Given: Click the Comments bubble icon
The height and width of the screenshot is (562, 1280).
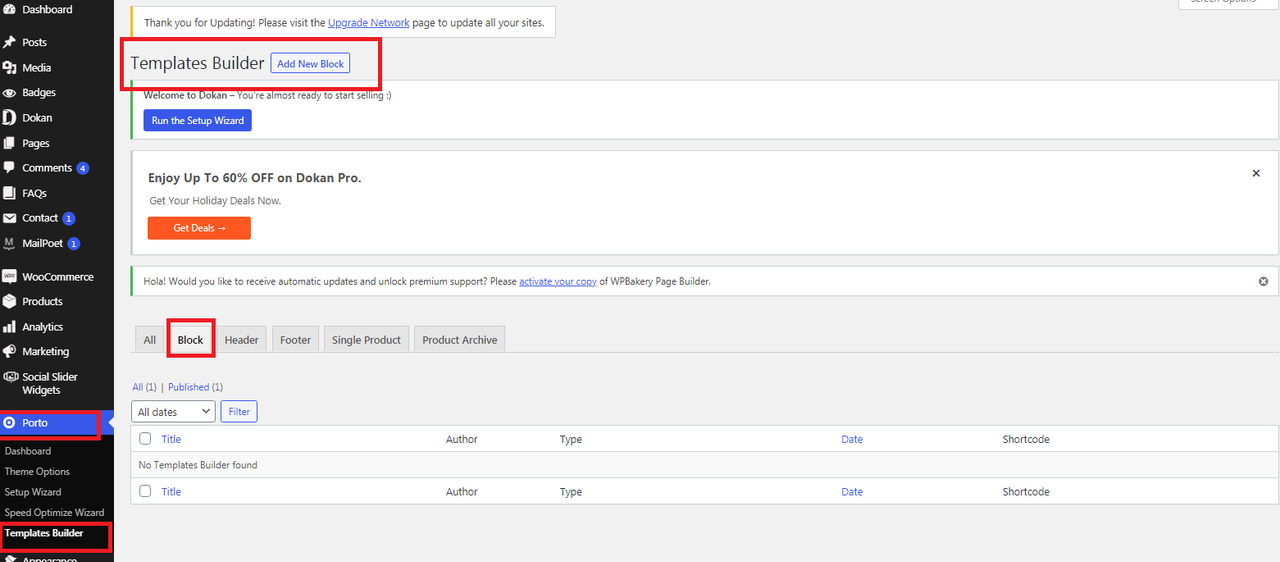Looking at the screenshot, I should tap(9, 168).
